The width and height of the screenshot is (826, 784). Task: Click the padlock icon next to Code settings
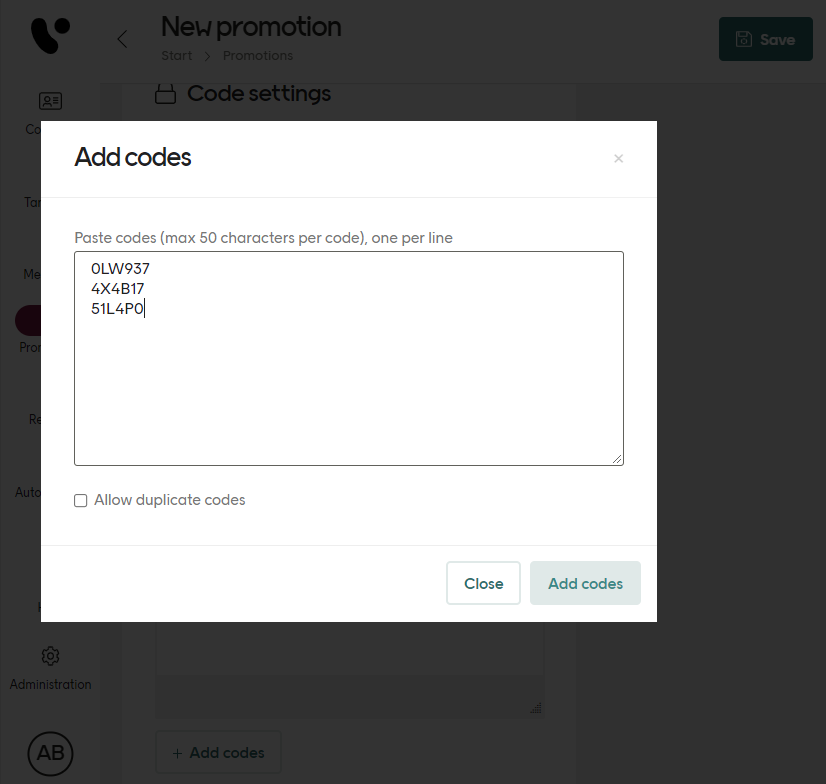click(x=166, y=93)
